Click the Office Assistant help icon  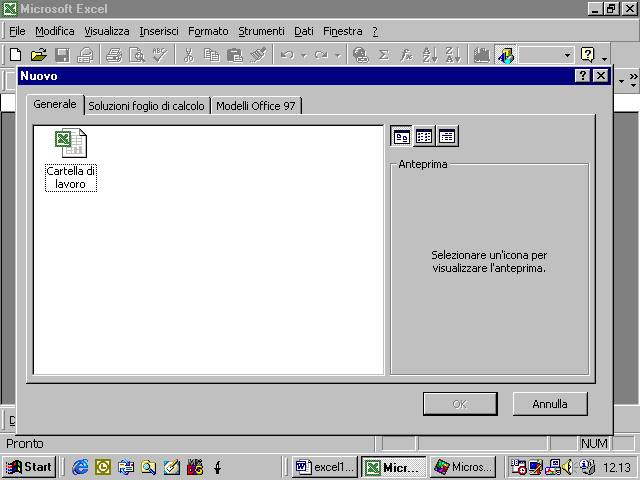click(x=588, y=55)
